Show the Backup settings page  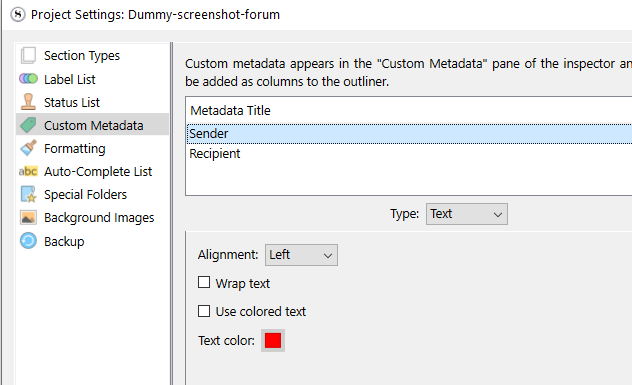point(64,241)
